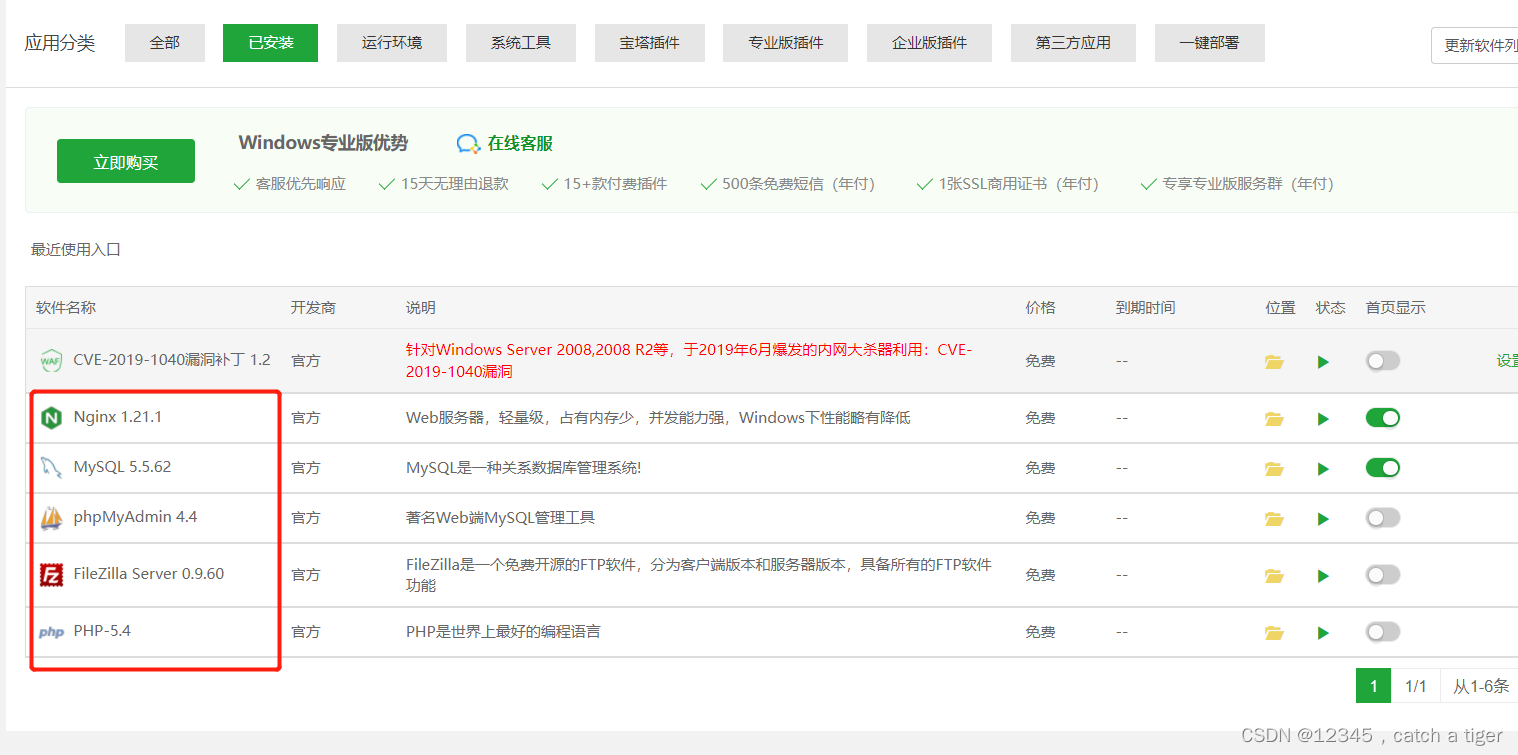Click the WAF icon for CVE-2019-1040 patch
This screenshot has width=1518, height=755.
coord(51,360)
